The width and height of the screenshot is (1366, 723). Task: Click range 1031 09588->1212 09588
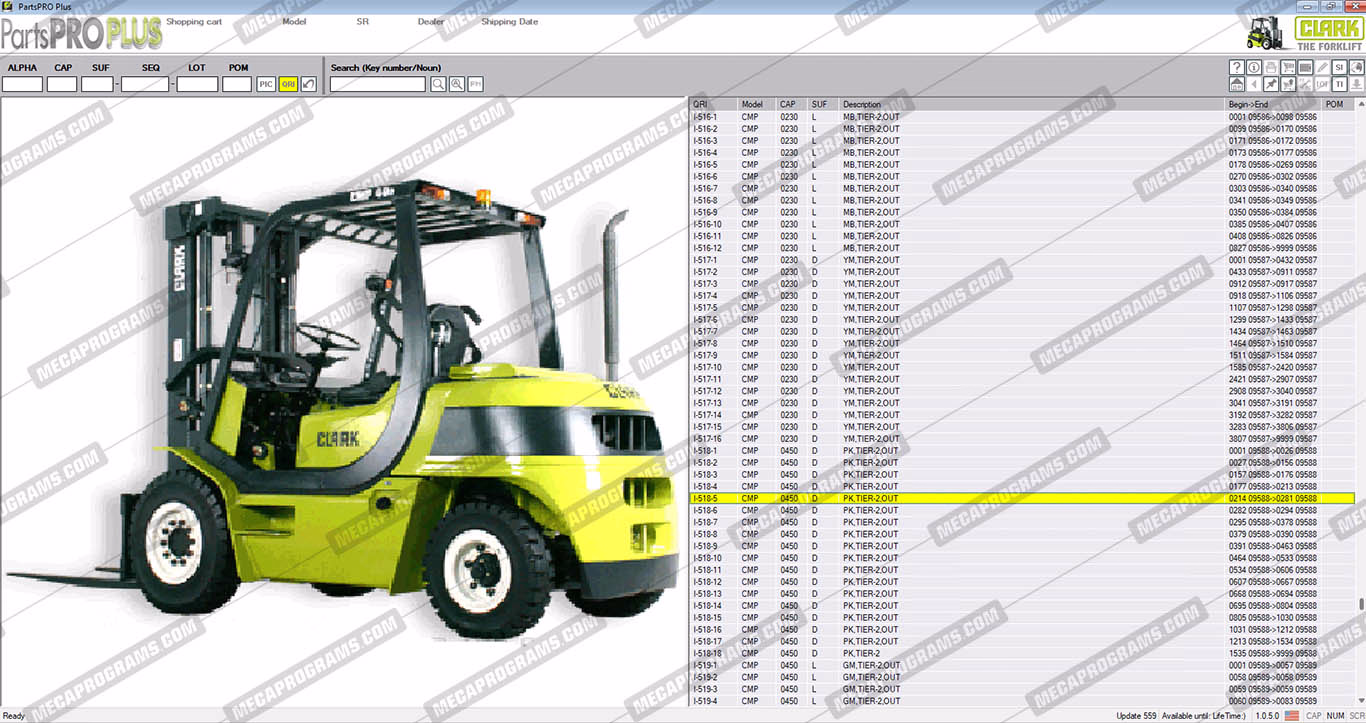1272,629
